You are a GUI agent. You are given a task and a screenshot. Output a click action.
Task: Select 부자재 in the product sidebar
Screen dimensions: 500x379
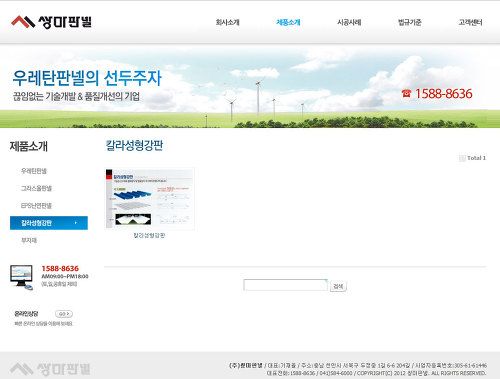(29, 240)
